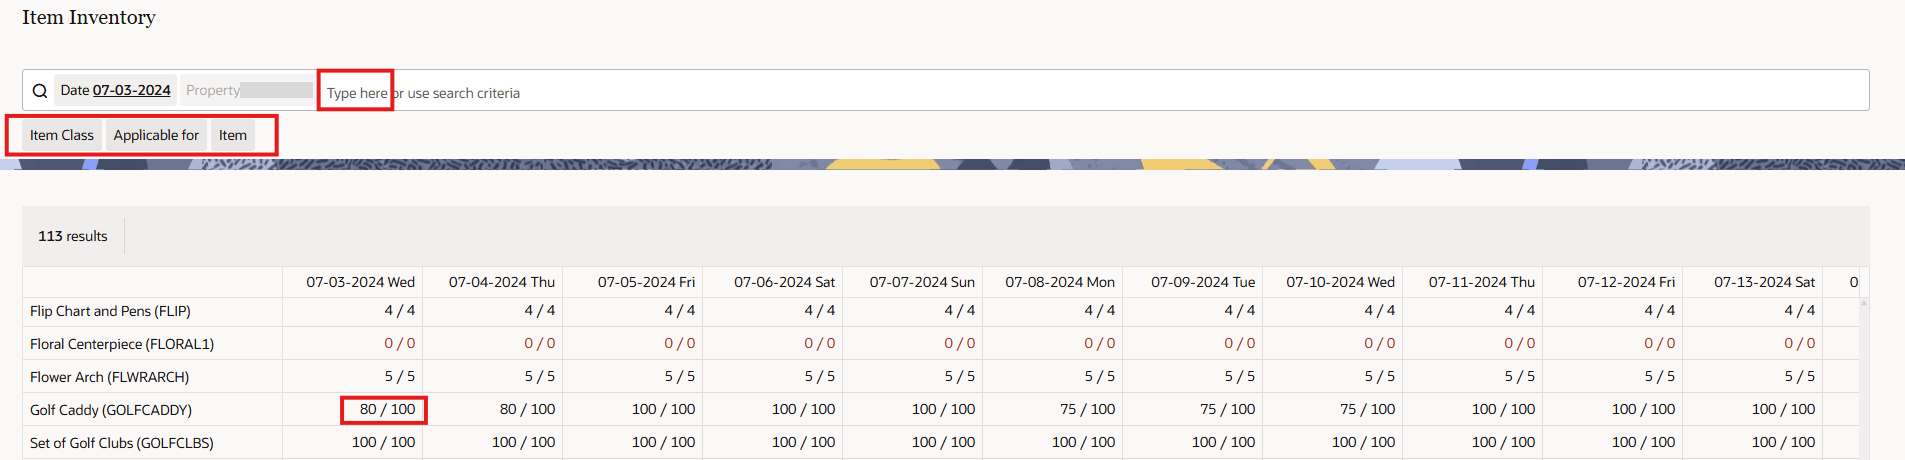Viewport: 1905px width, 460px height.
Task: Open the Date 07-03-2024 filter
Action: (115, 90)
